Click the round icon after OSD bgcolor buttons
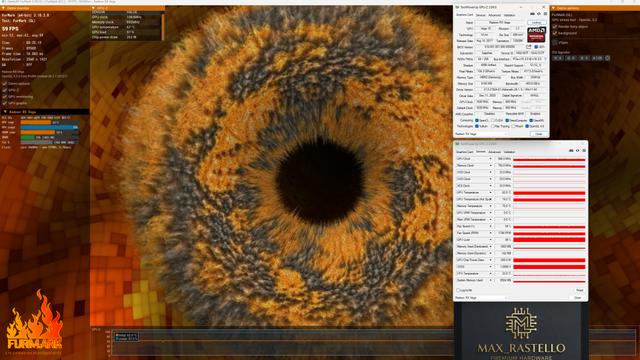640x360 pixels. point(607,58)
